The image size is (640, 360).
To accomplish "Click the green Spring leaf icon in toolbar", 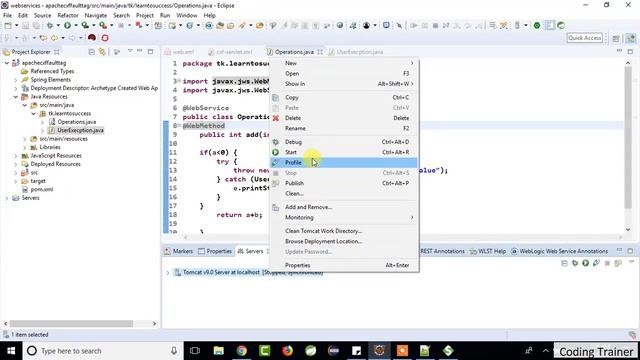I will pyautogui.click(x=561, y=25).
